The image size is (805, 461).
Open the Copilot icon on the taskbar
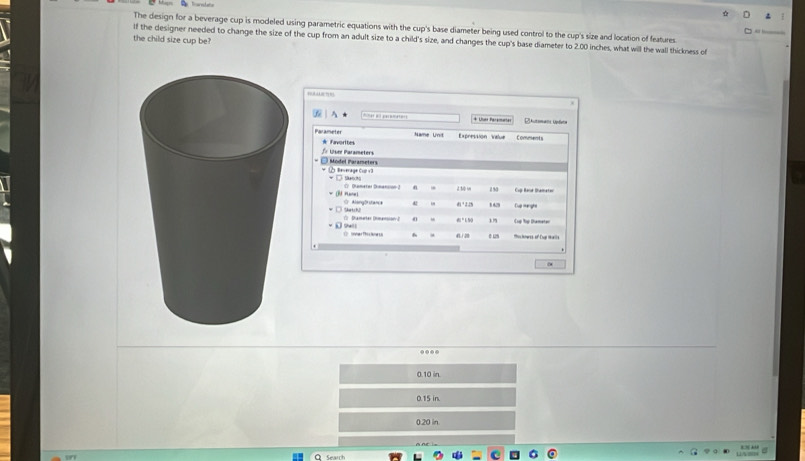point(438,455)
